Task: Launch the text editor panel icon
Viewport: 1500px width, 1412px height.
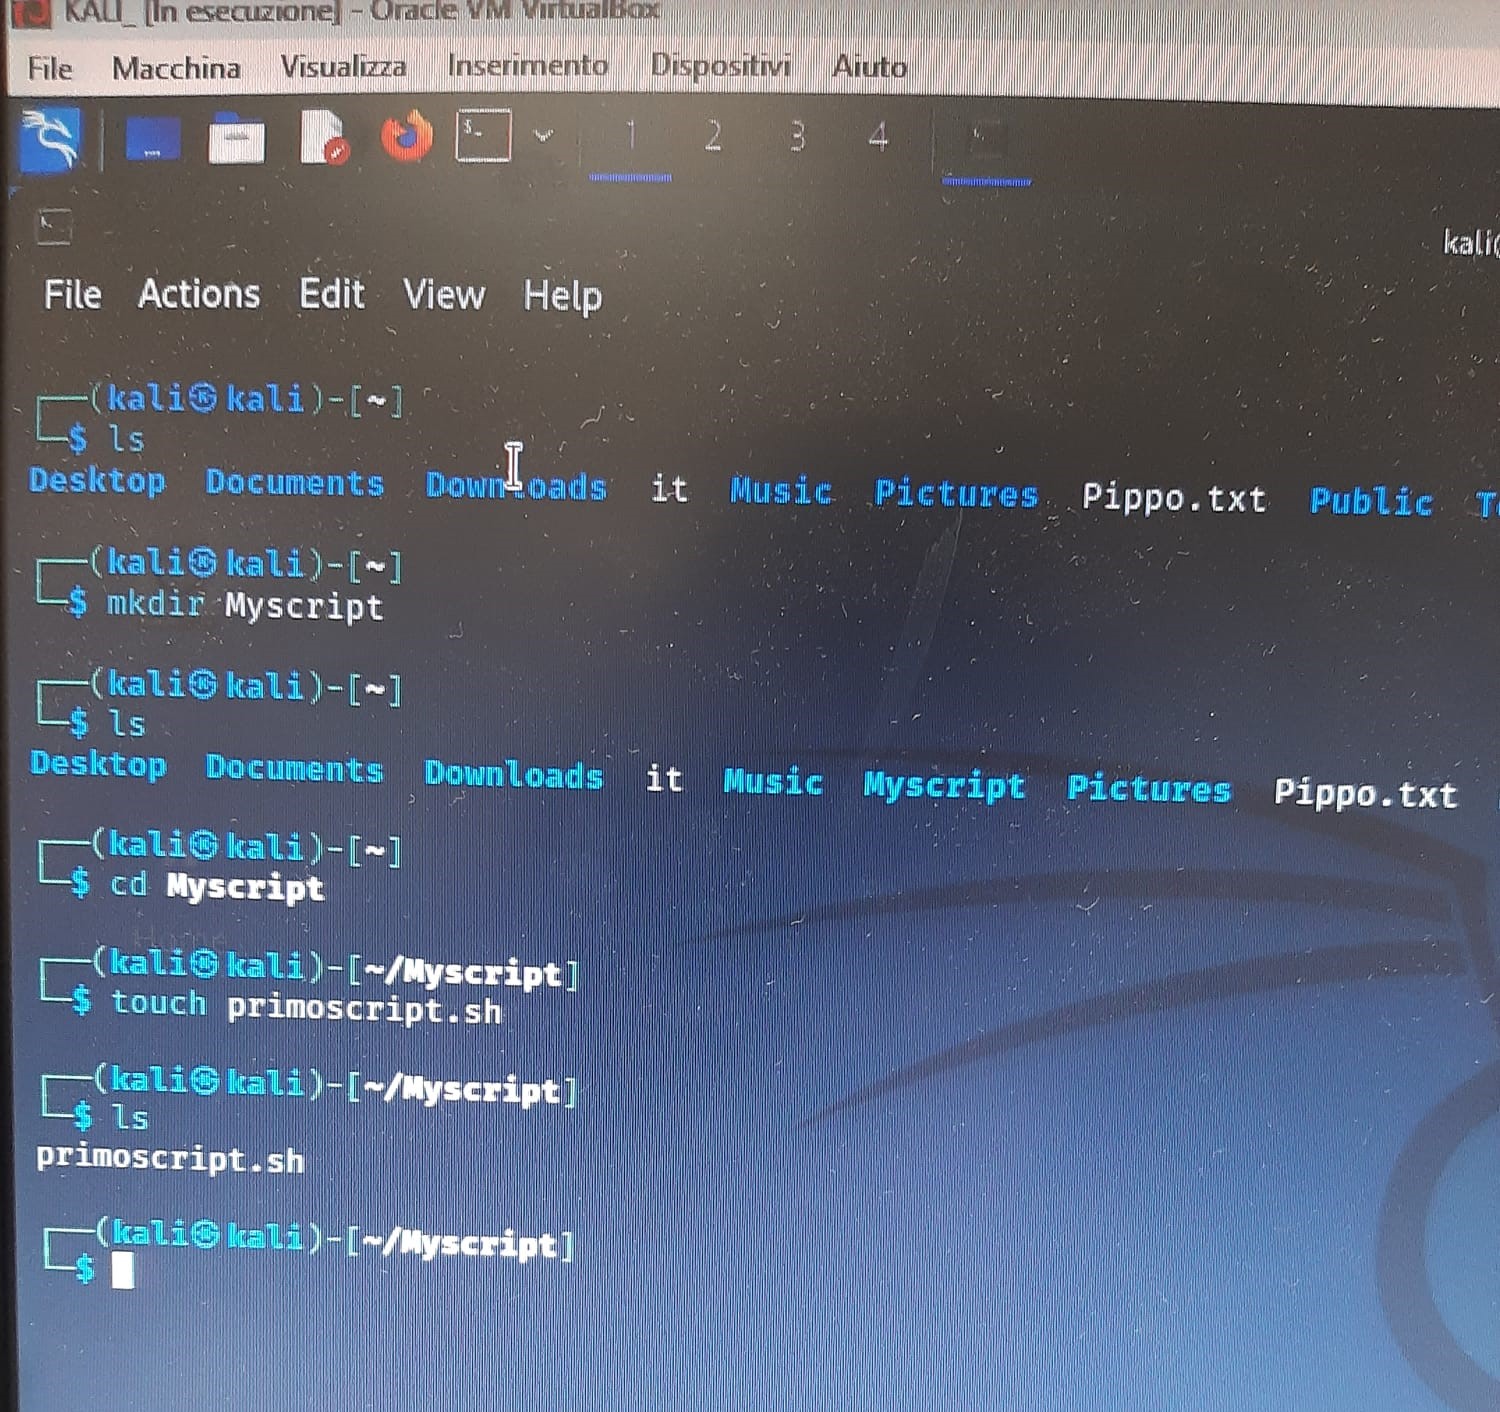Action: pos(322,137)
